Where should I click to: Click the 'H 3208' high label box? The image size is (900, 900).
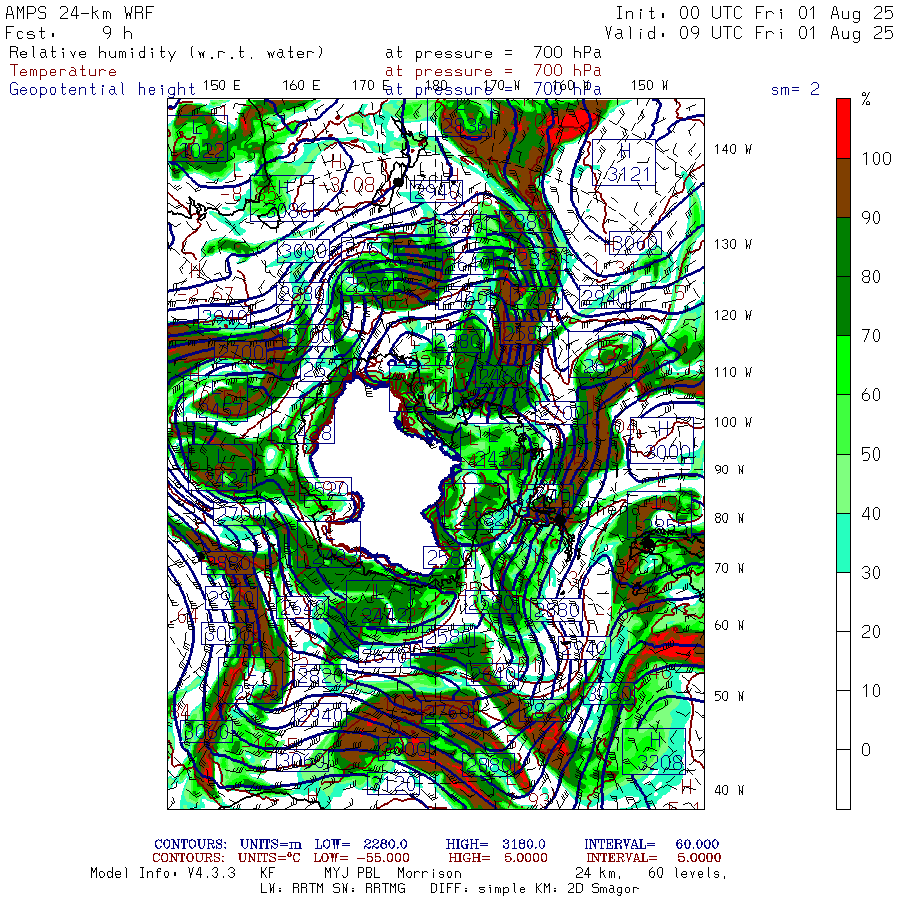coord(654,751)
